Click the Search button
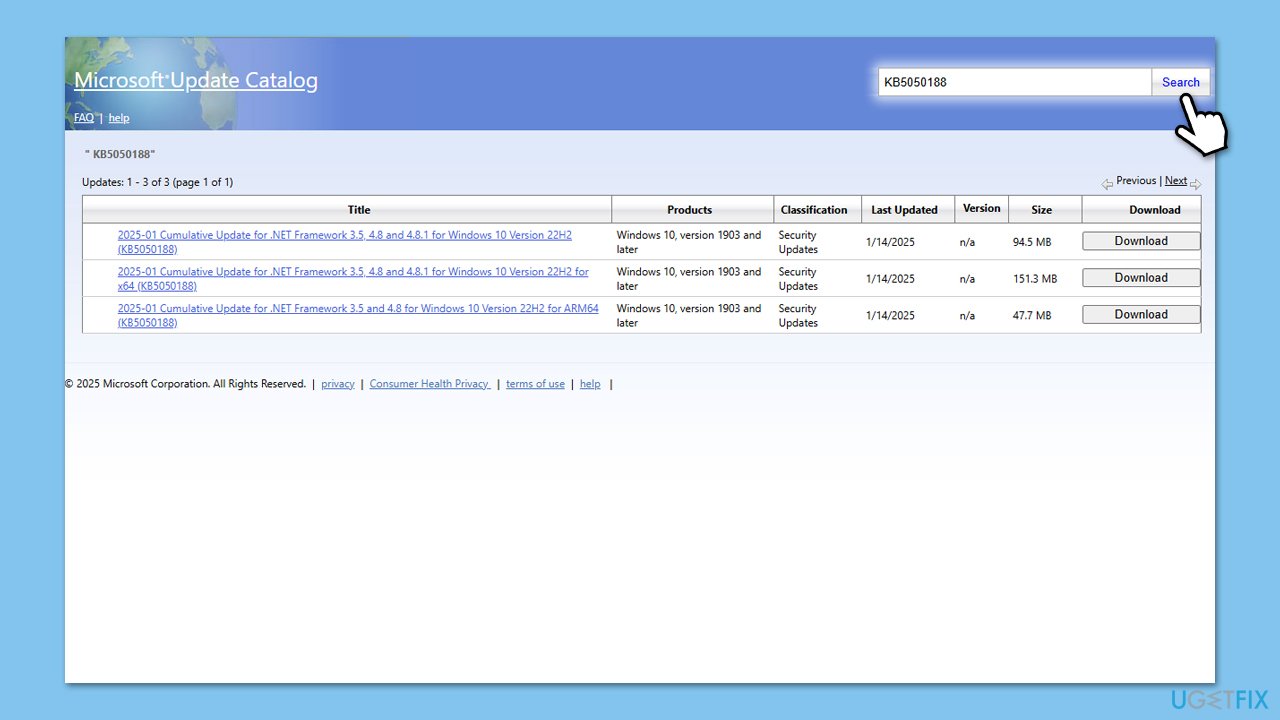 pyautogui.click(x=1181, y=82)
